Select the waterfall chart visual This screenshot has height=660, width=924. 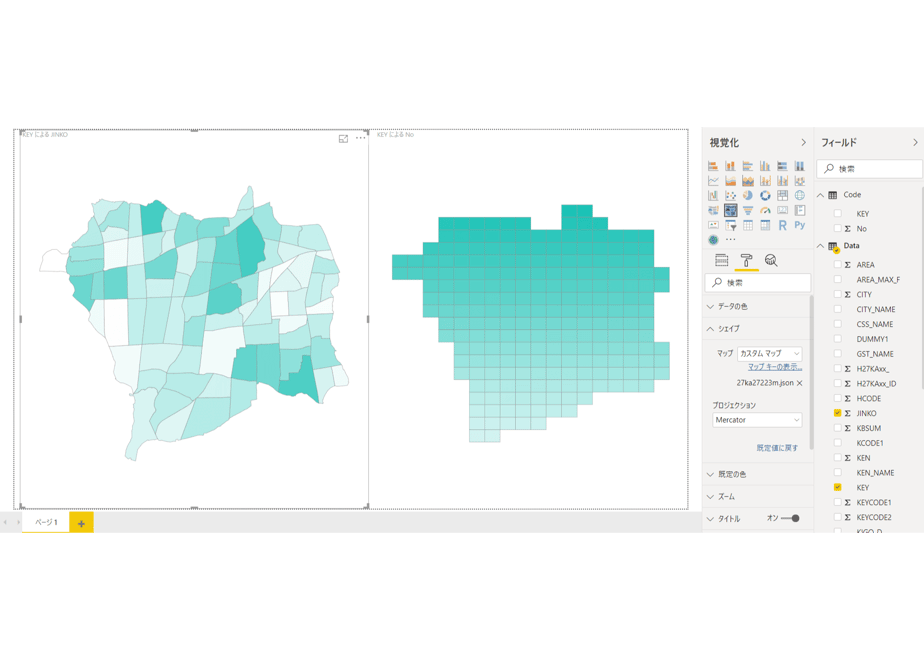point(713,195)
